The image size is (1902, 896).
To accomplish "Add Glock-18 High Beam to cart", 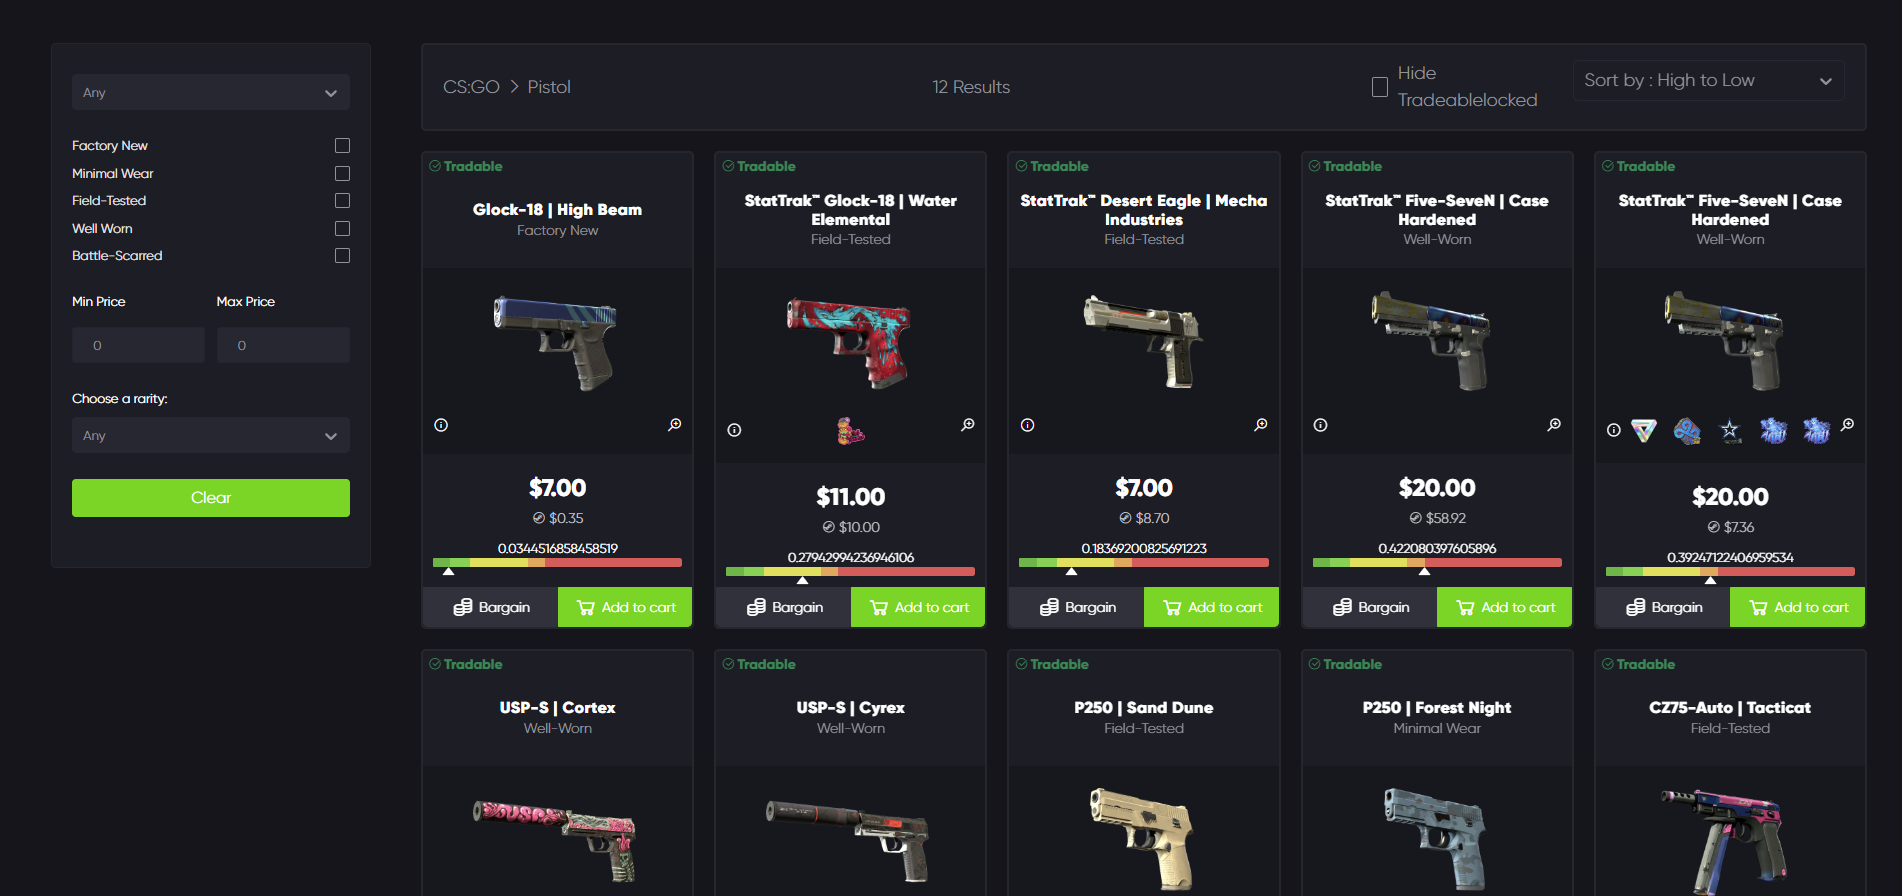I will [x=625, y=607].
